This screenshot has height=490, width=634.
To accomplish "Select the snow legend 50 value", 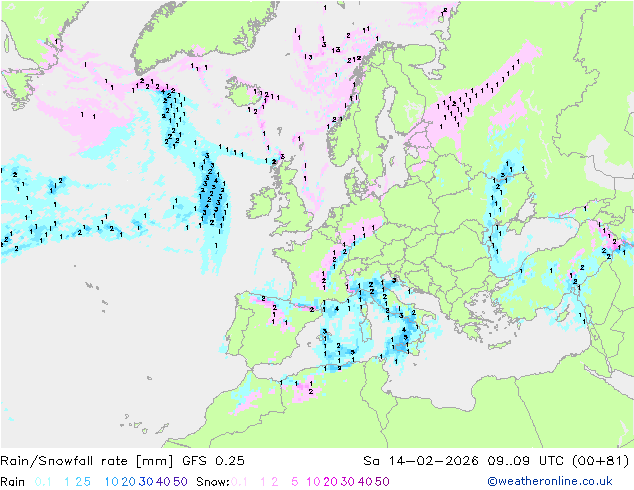I will point(383,482).
